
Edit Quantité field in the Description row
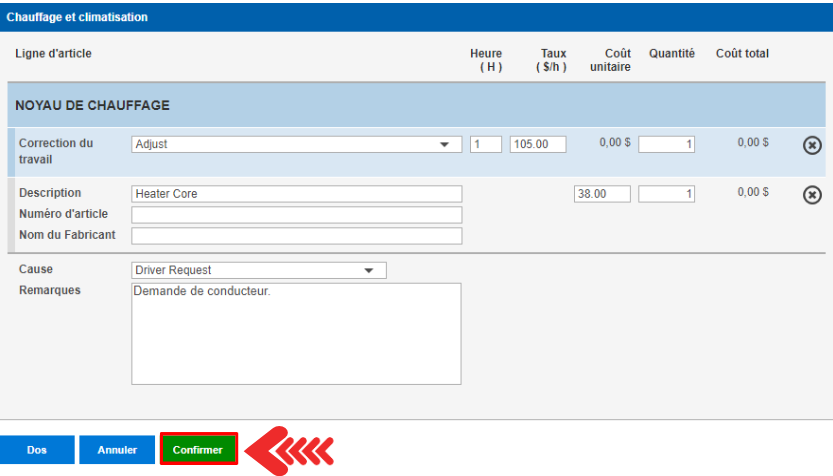(666, 194)
